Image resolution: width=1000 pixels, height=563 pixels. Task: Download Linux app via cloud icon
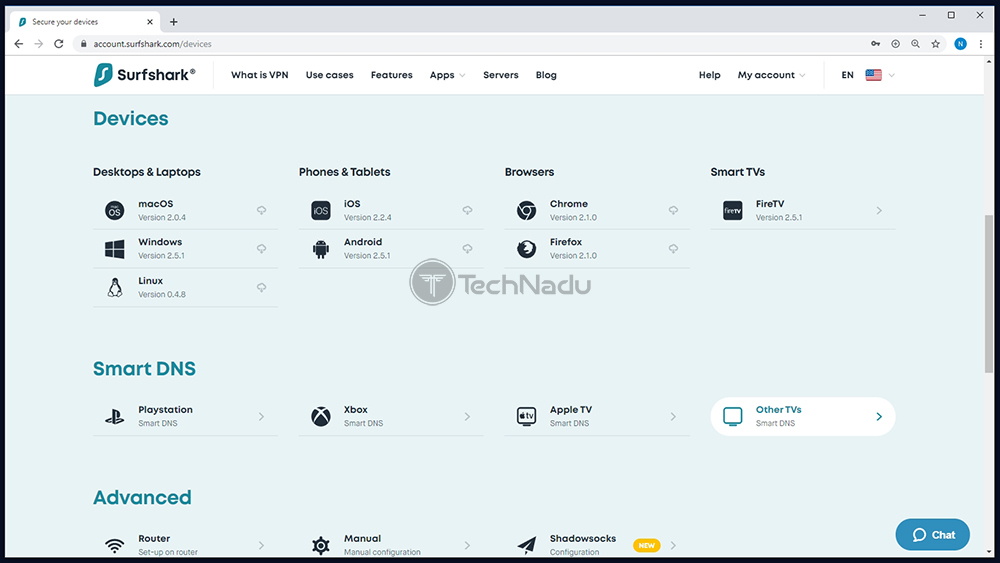click(x=261, y=288)
